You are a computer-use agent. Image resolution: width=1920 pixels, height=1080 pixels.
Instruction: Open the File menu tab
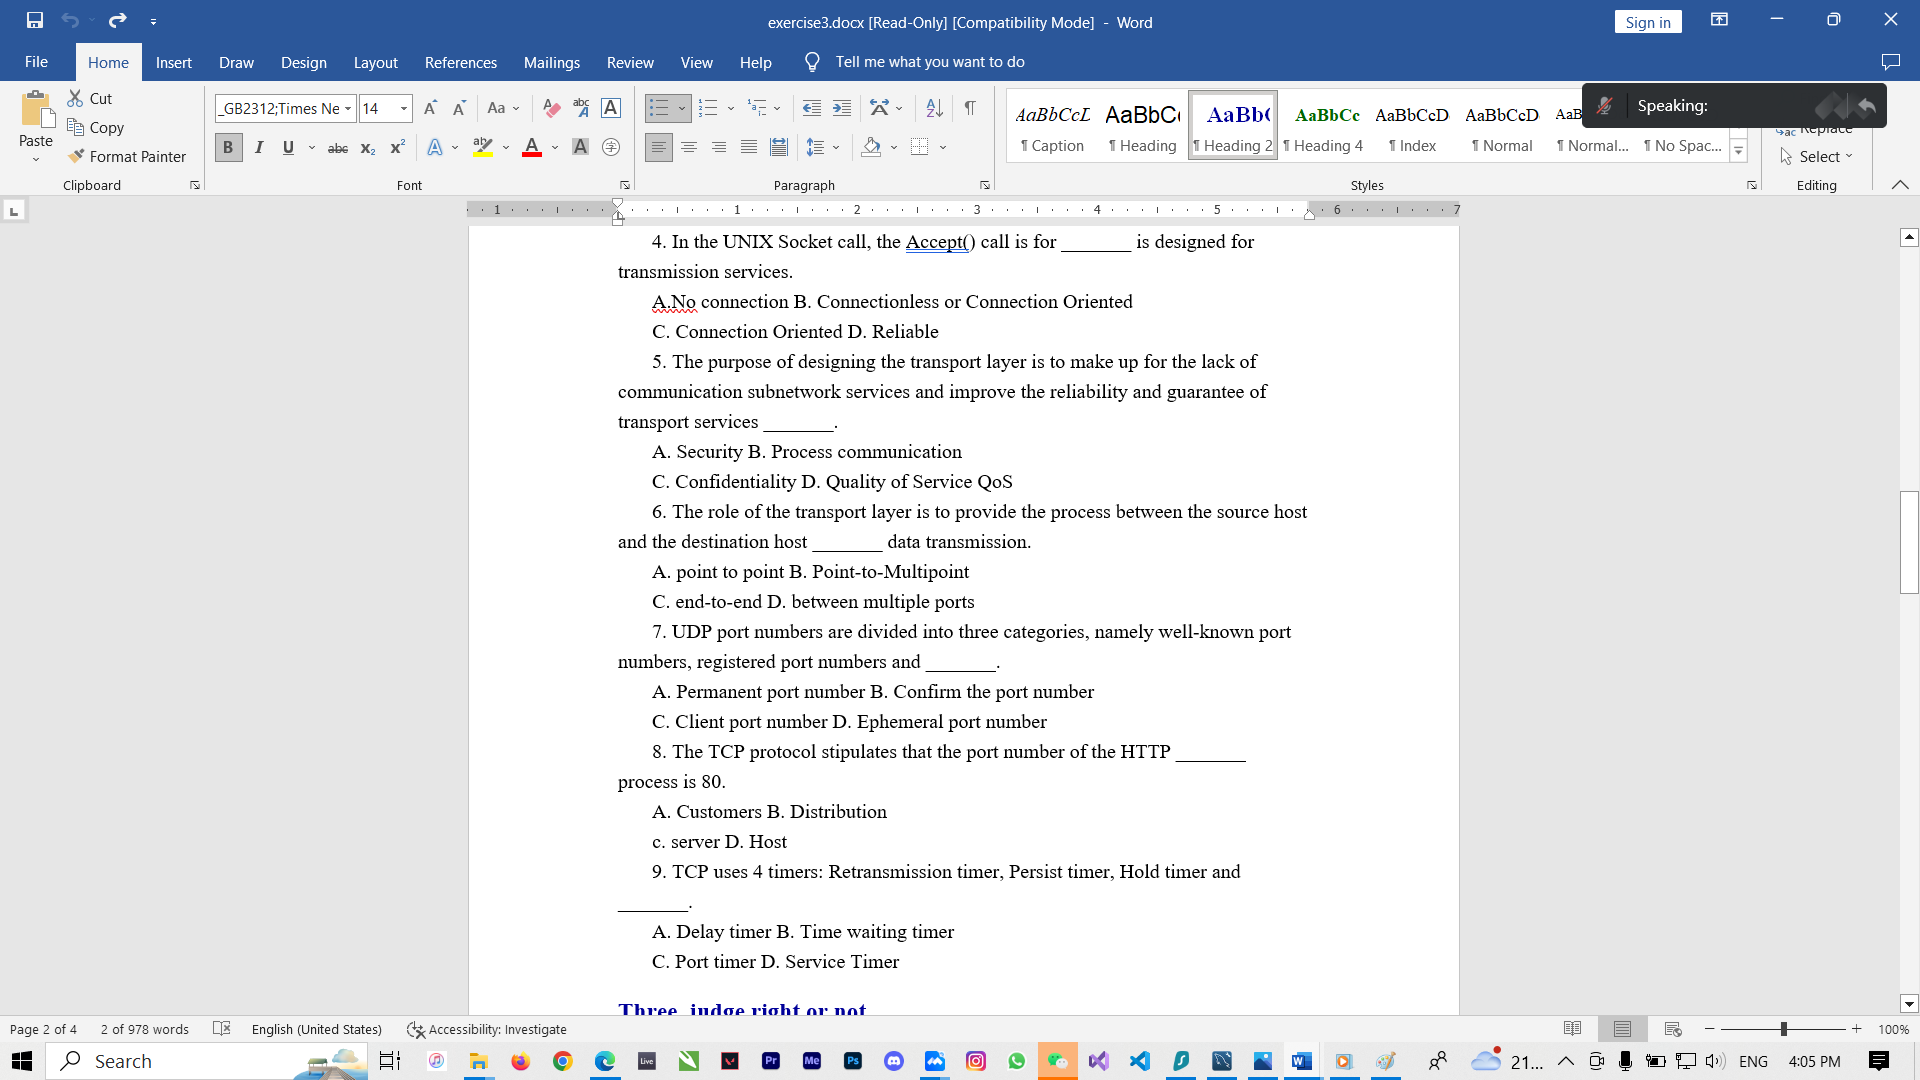pos(36,62)
